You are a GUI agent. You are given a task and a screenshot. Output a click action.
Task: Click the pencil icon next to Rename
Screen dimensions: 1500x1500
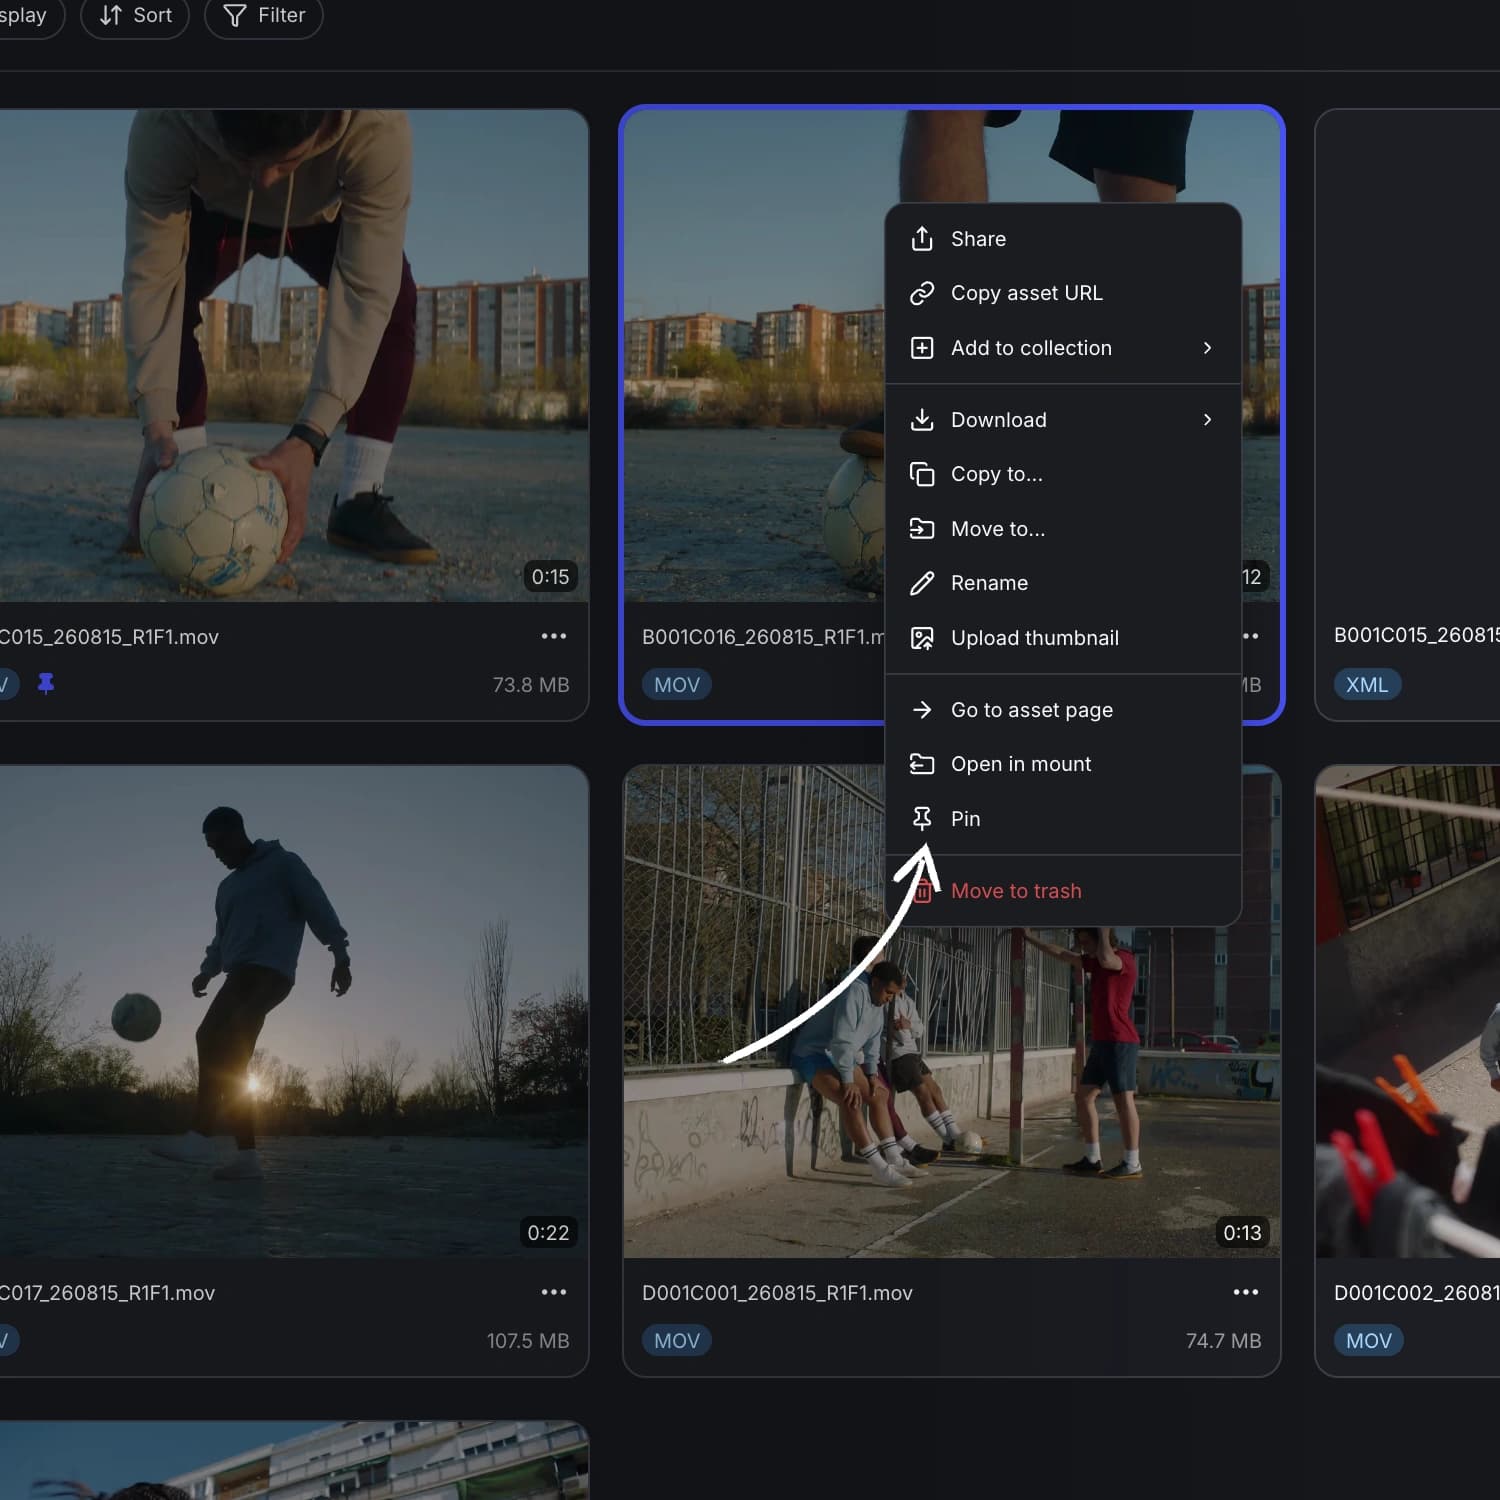click(922, 583)
